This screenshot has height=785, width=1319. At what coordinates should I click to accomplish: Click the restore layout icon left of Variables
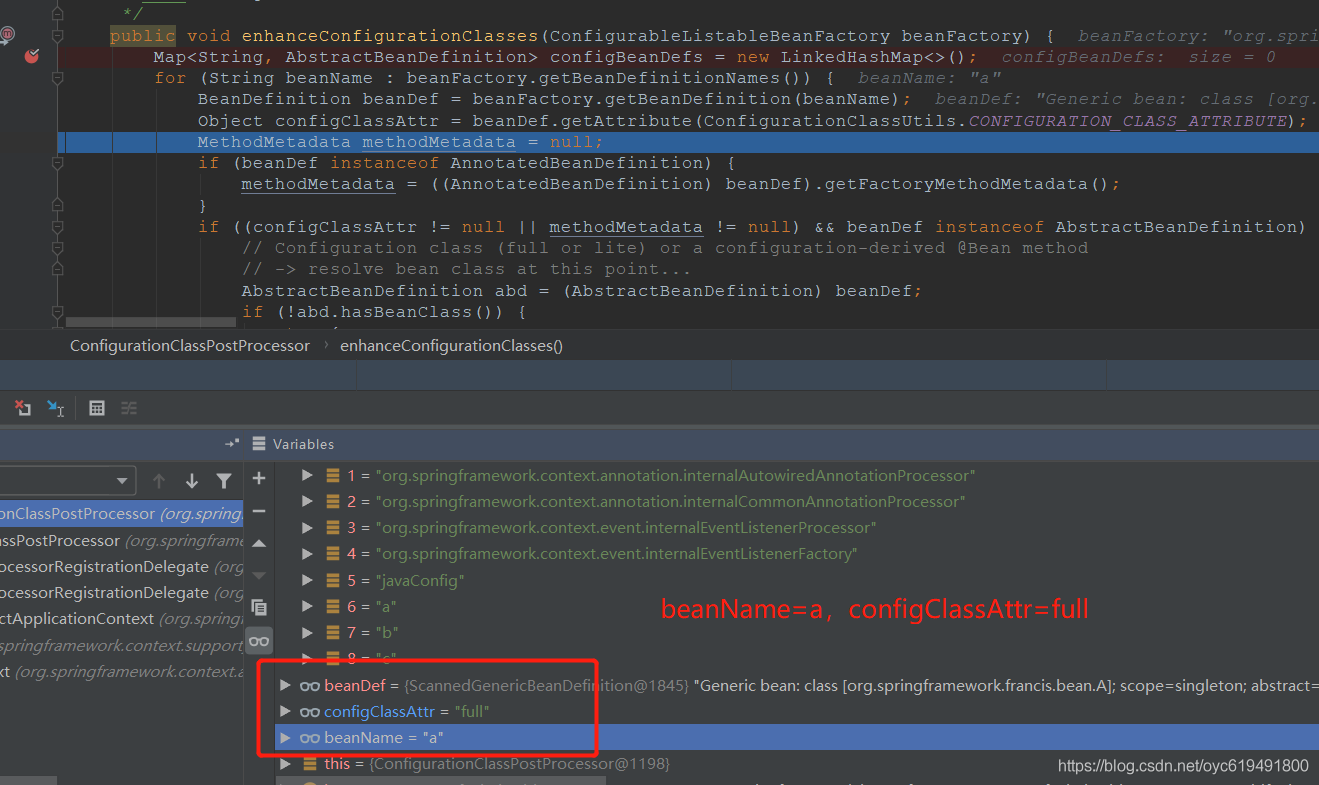(x=231, y=443)
